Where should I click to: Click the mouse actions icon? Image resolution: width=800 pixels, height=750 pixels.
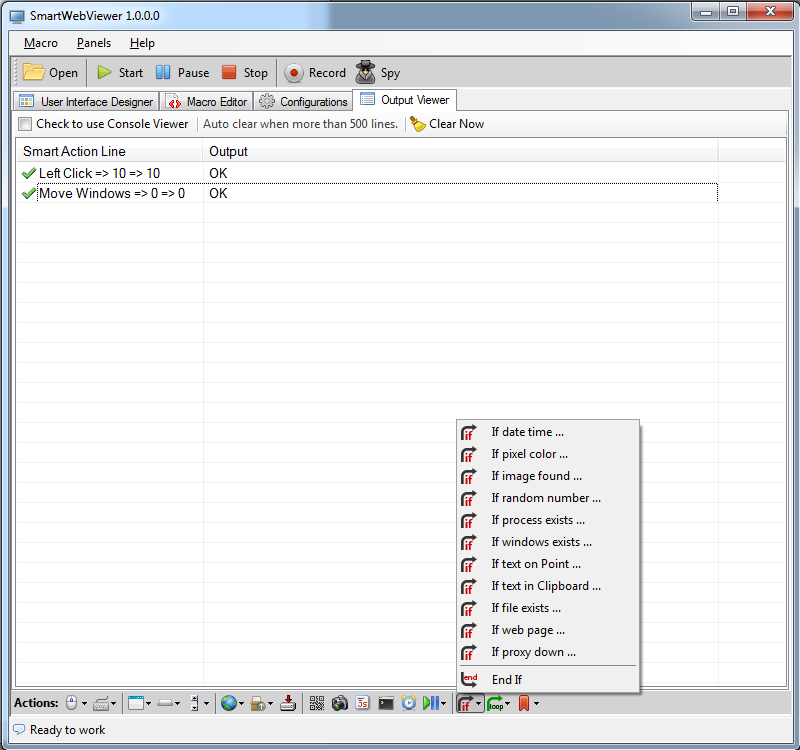tap(71, 704)
